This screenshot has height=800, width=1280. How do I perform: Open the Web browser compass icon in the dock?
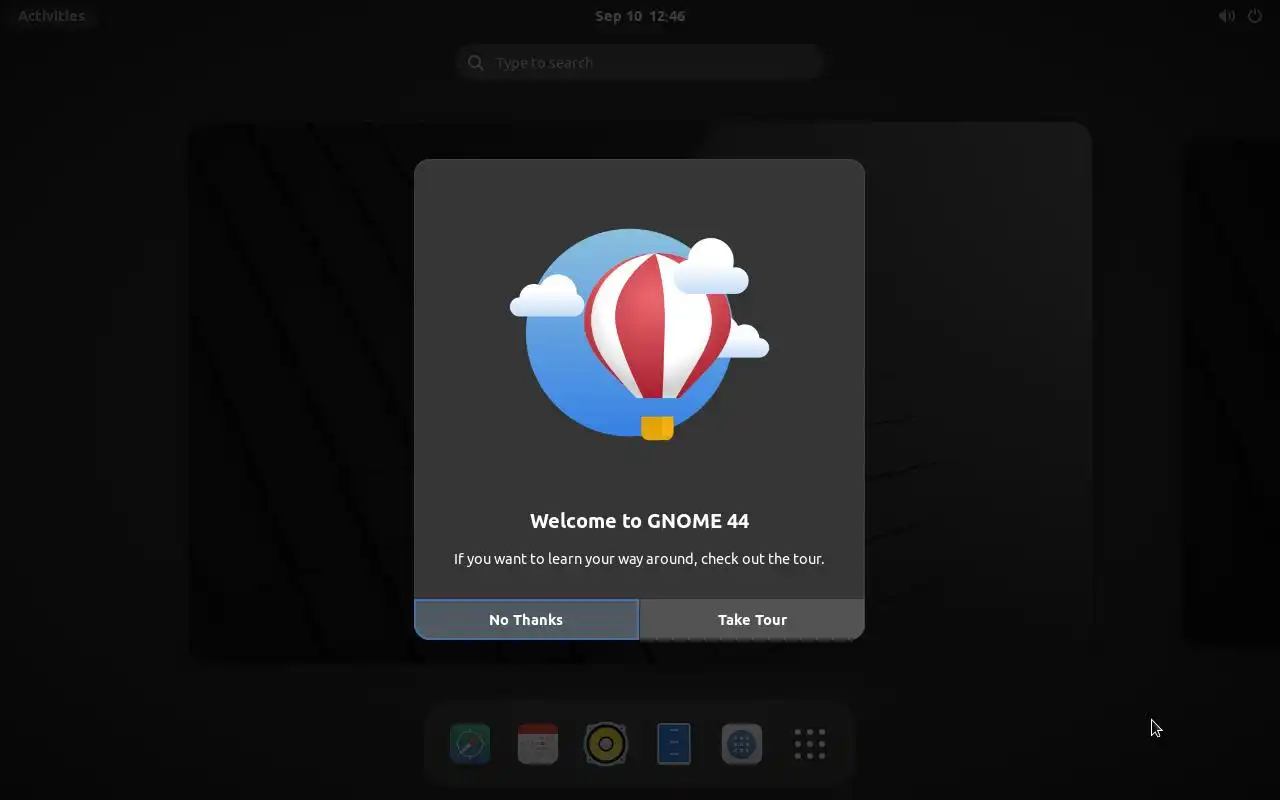(x=470, y=744)
